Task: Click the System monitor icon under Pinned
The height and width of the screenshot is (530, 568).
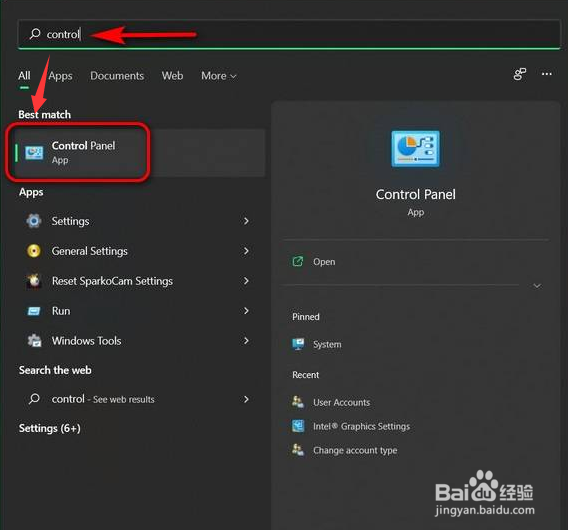Action: click(x=298, y=344)
